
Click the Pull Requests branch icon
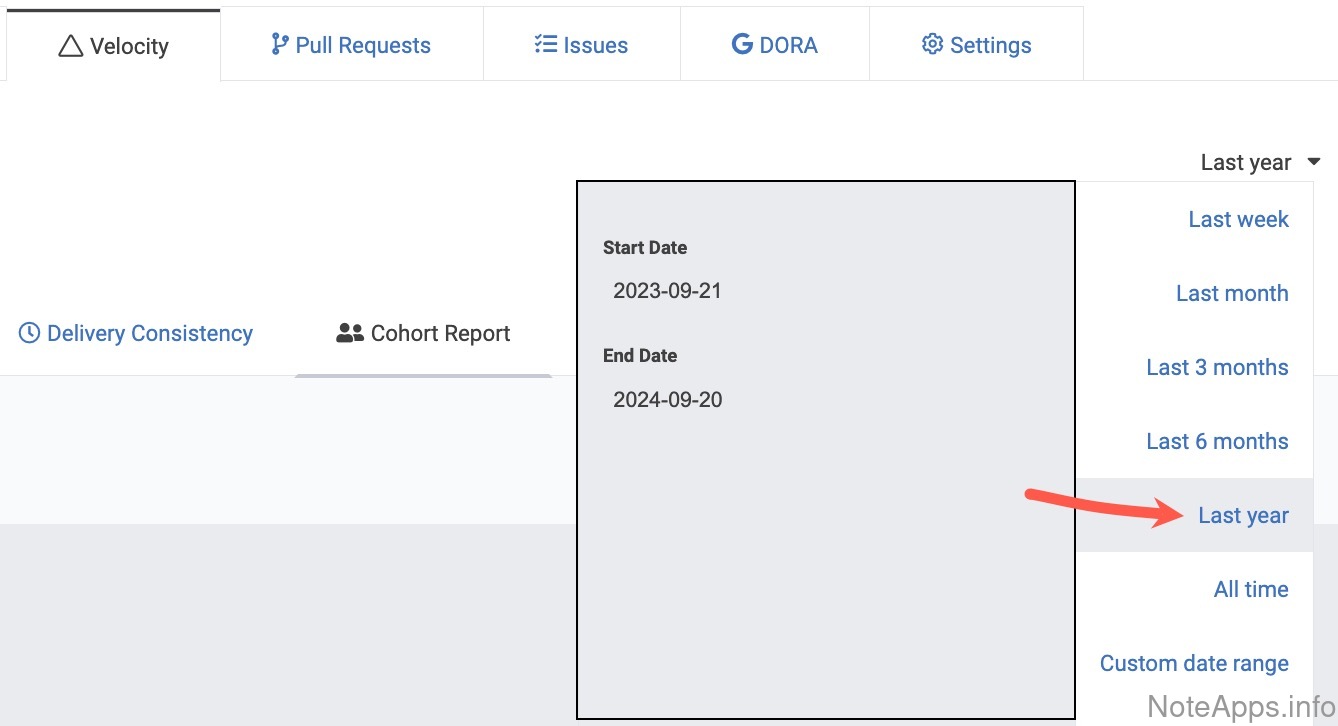[280, 45]
